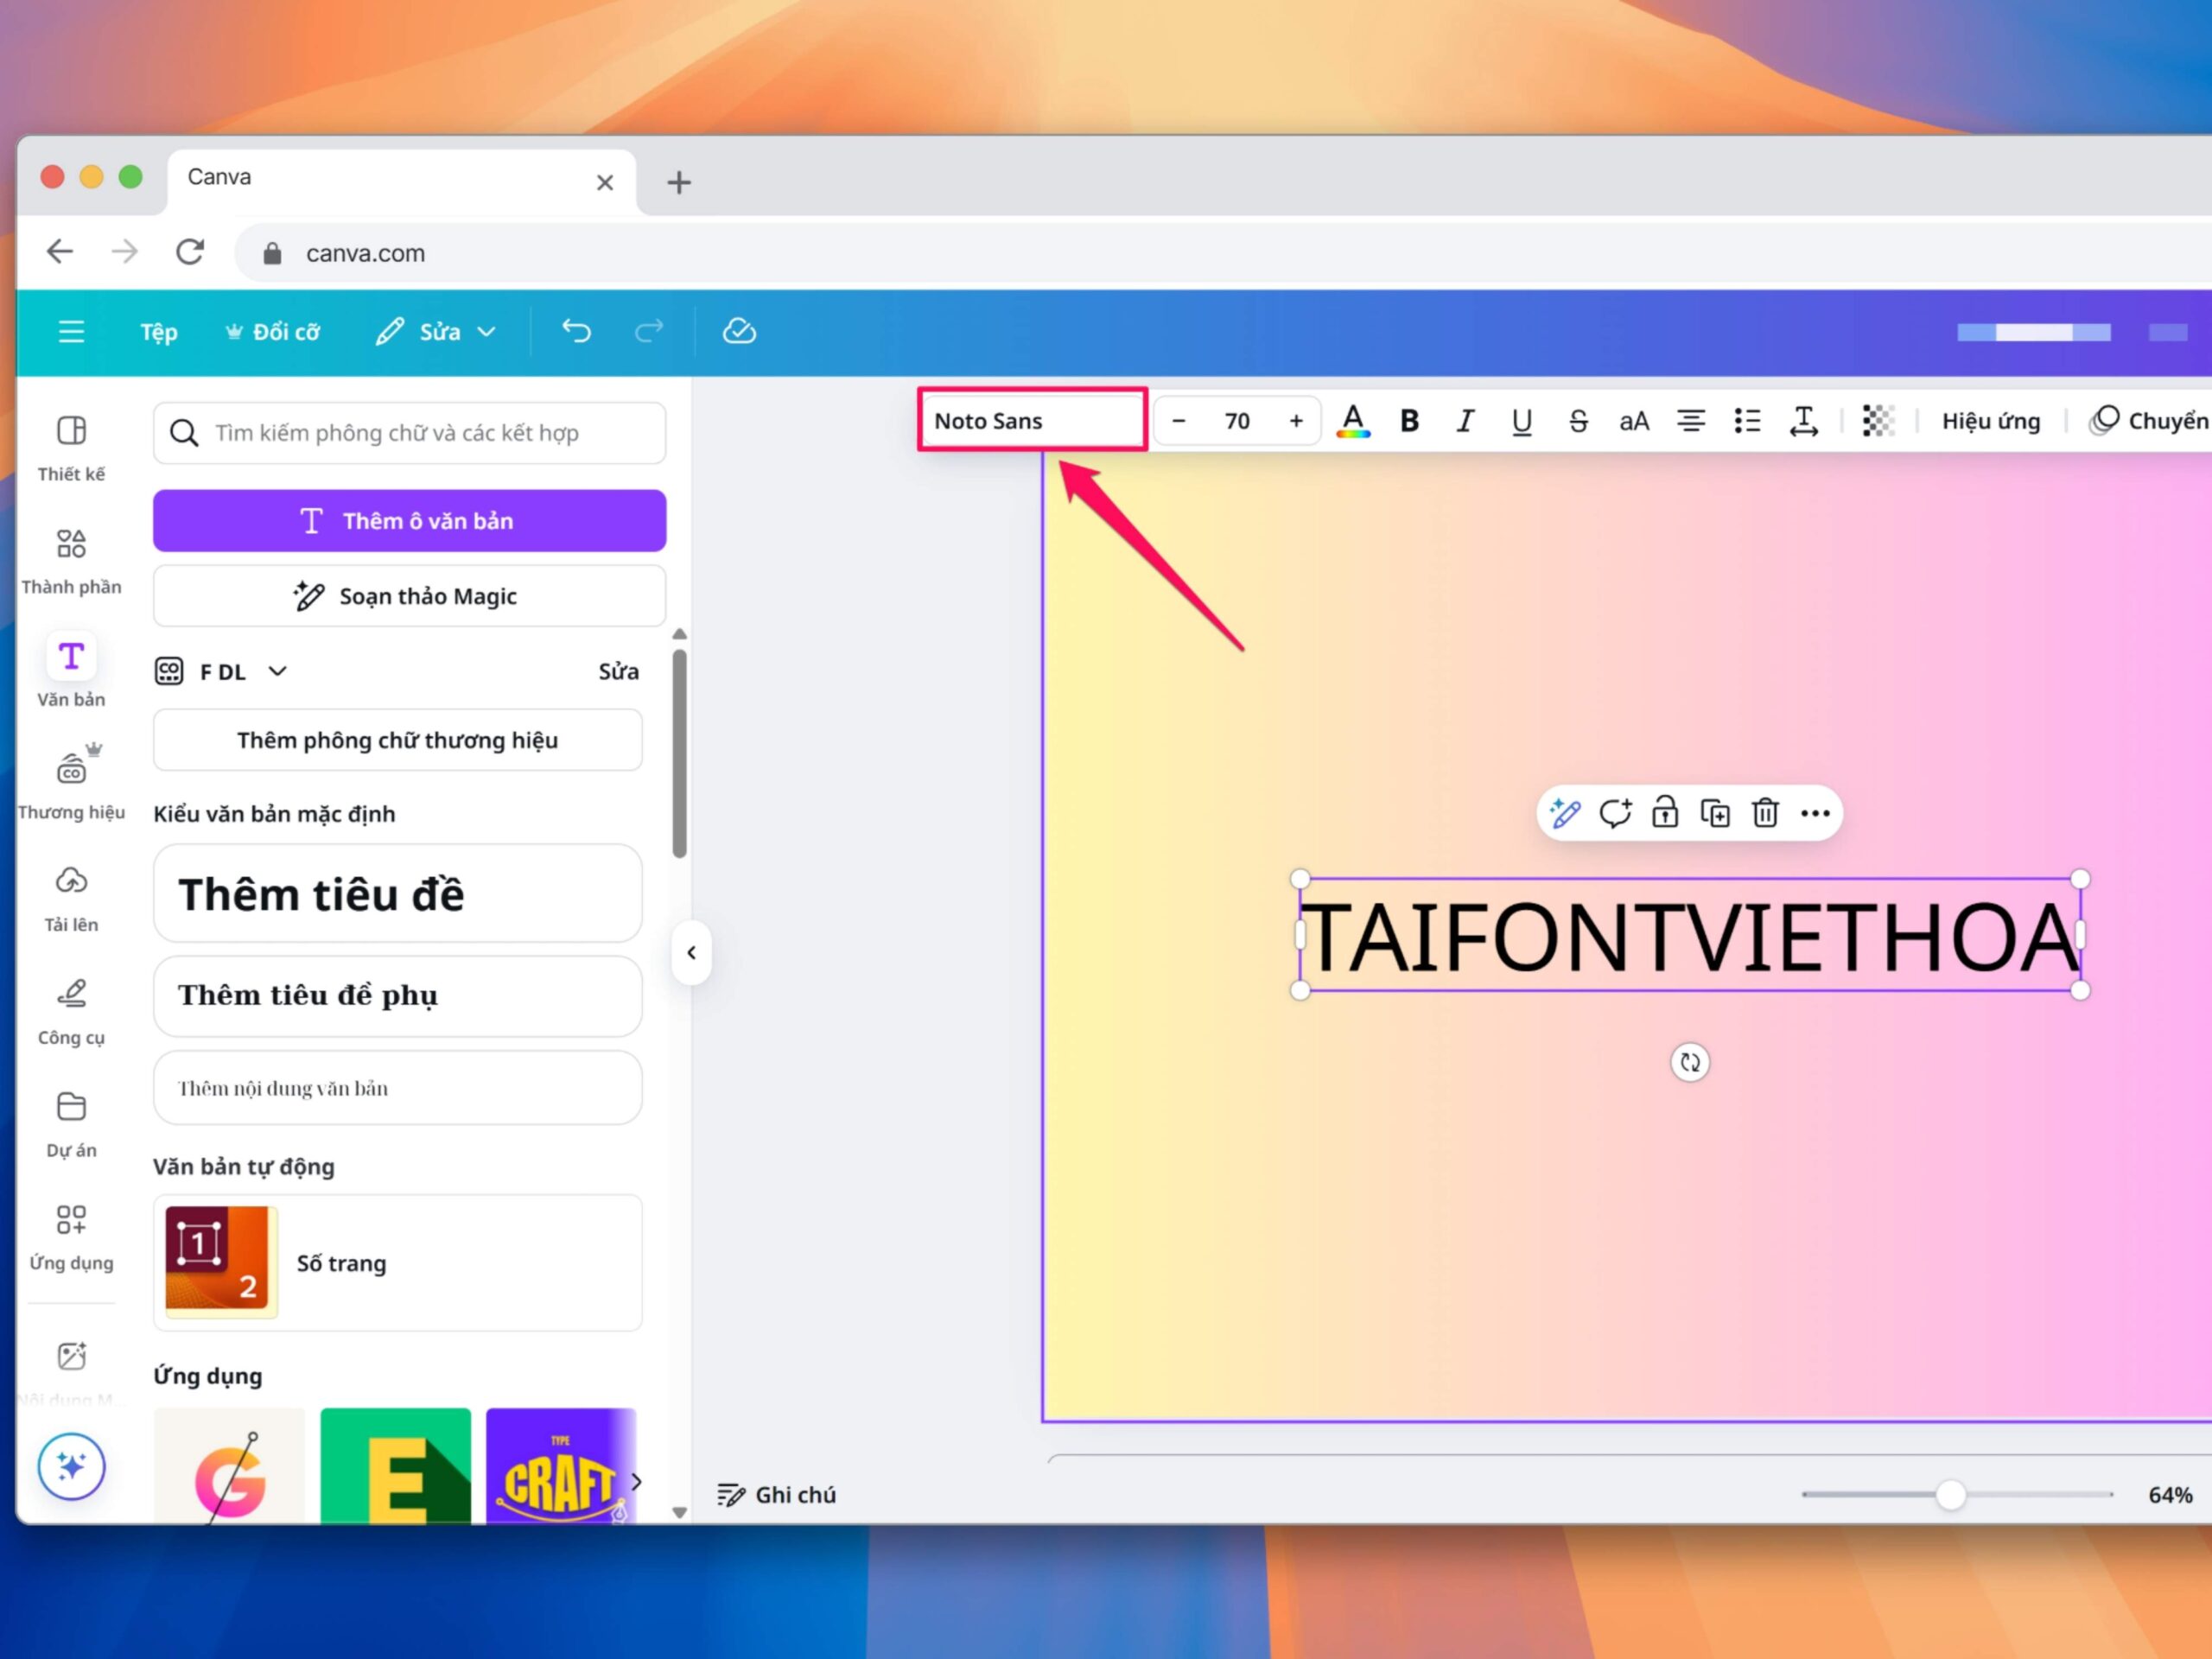Open the Ứng dụng apps panel
Image resolution: width=2212 pixels, height=1659 pixels.
[71, 1236]
